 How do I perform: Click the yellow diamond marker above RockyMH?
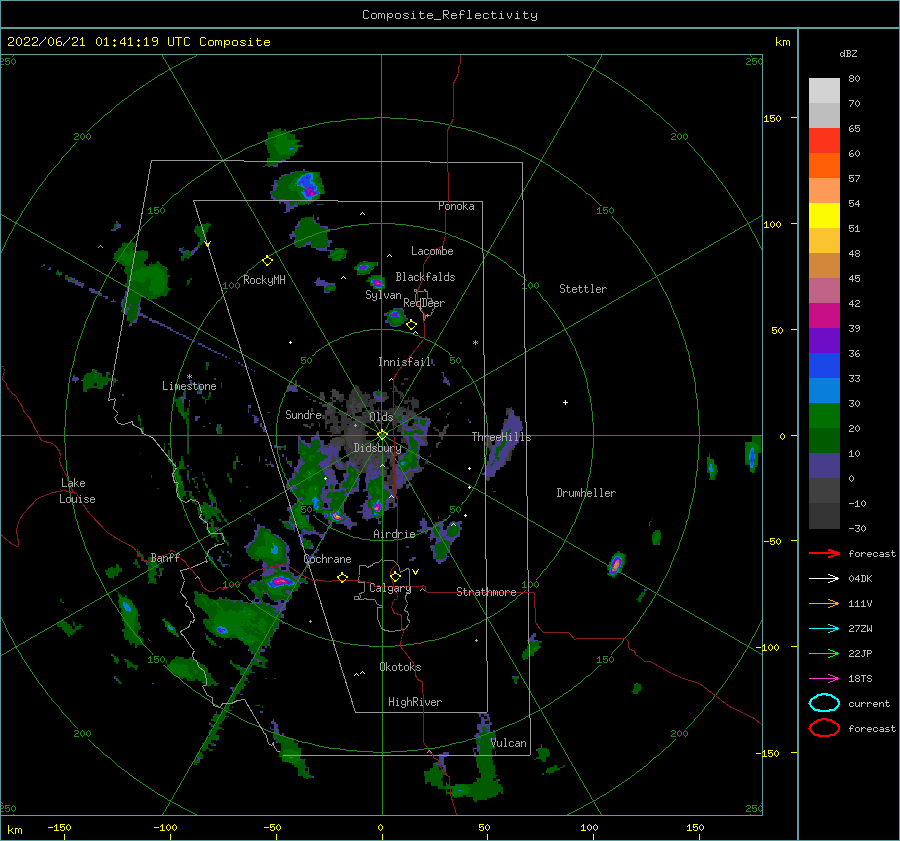[267, 261]
